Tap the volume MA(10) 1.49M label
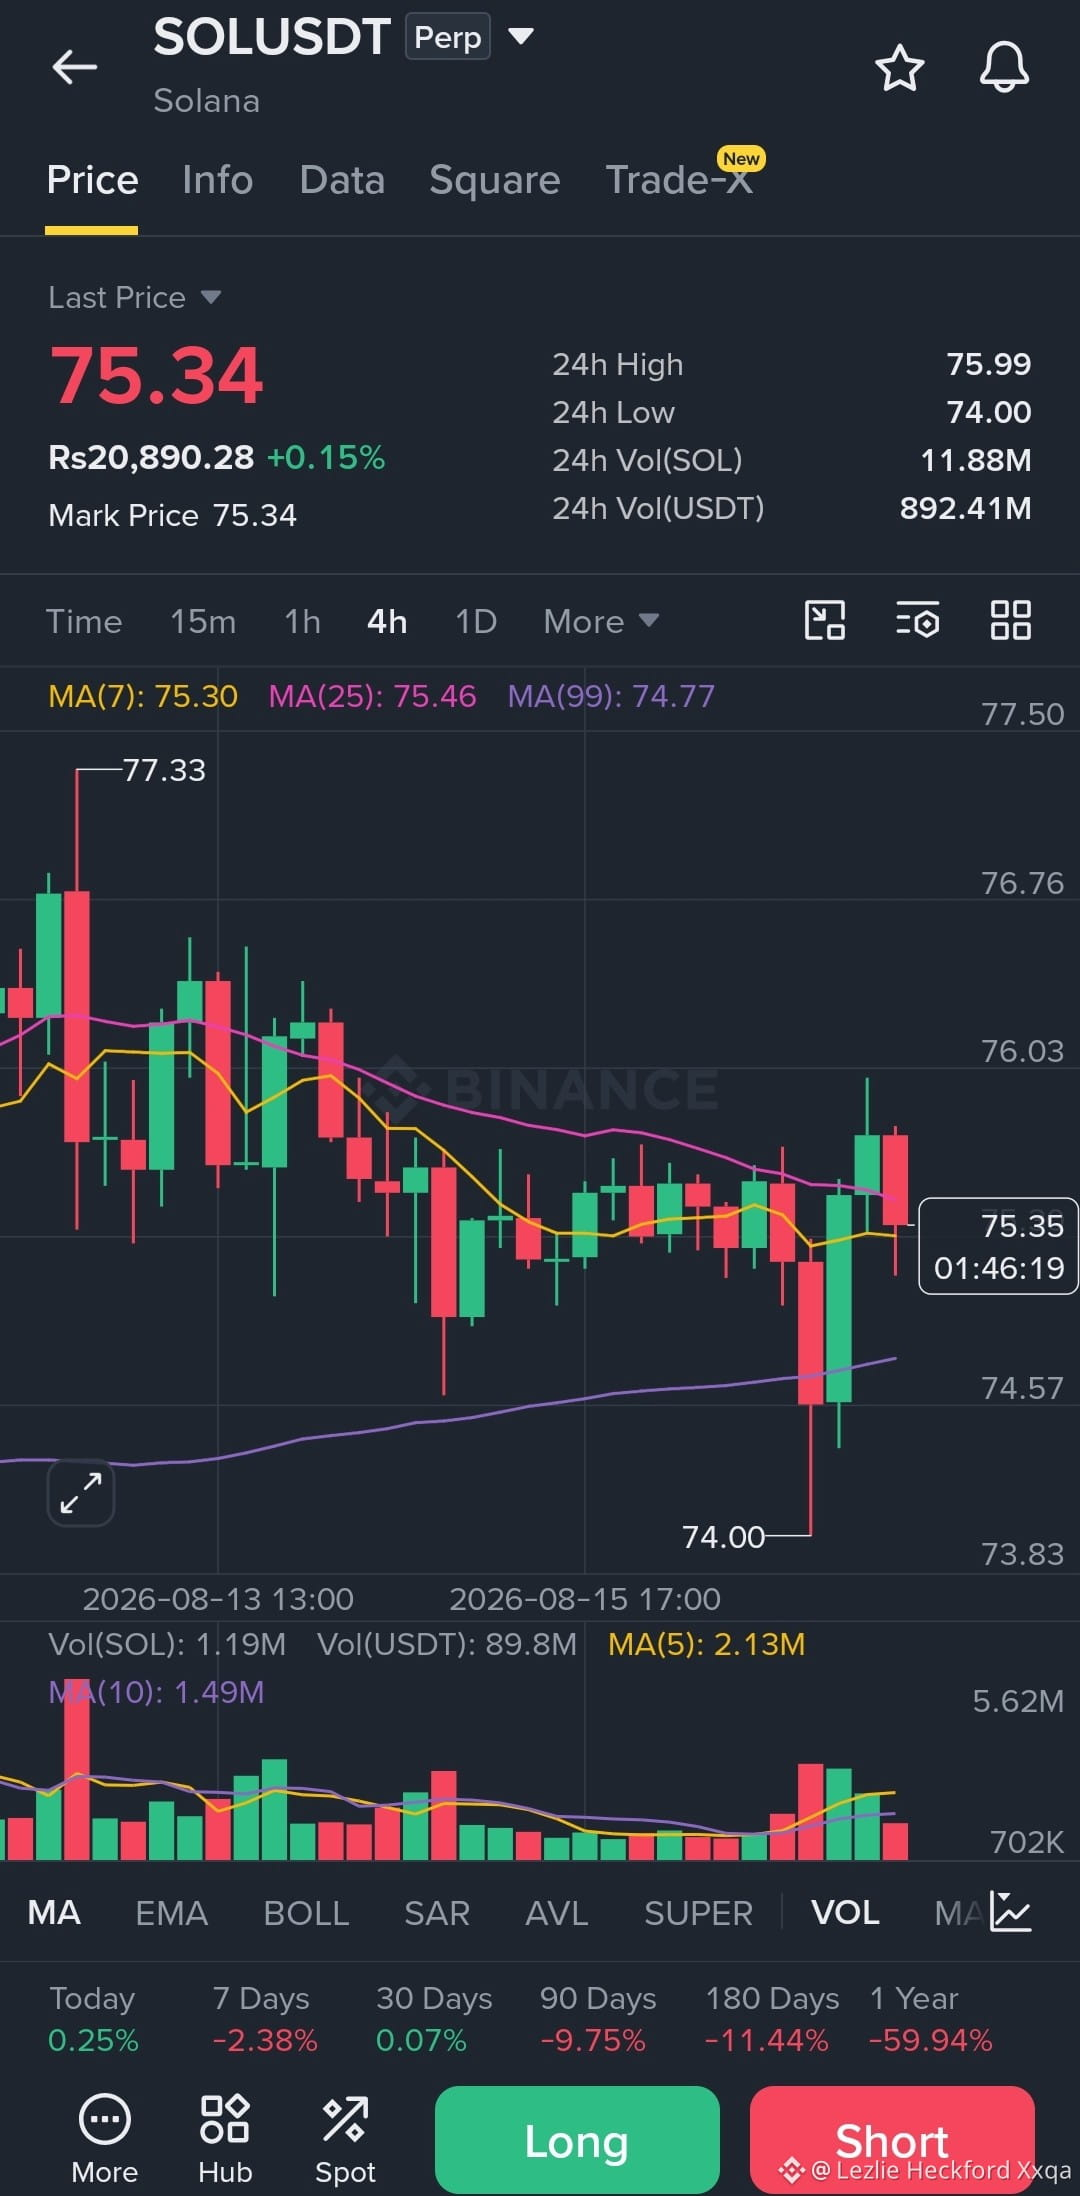This screenshot has height=2196, width=1080. [156, 1692]
